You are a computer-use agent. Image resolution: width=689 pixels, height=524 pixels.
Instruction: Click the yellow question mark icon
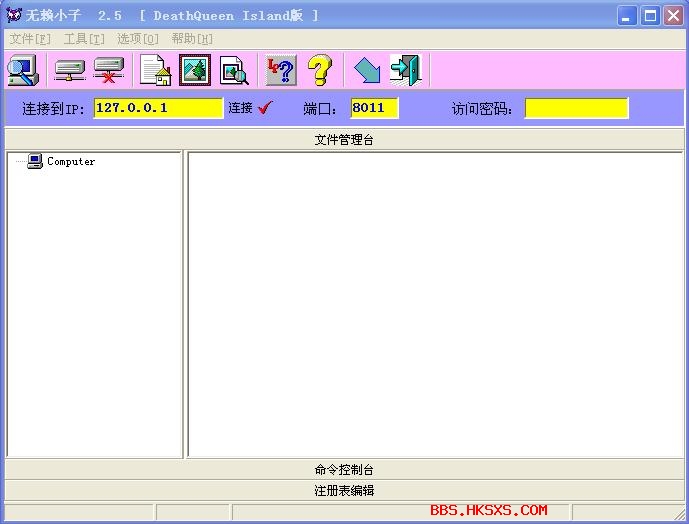tap(319, 70)
